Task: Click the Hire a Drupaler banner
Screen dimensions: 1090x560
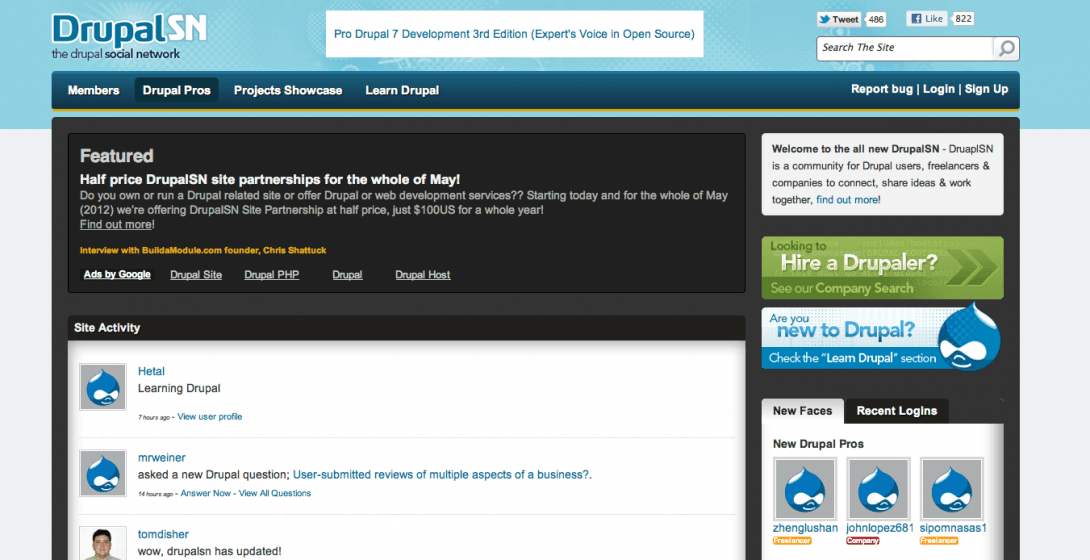Action: (x=882, y=267)
